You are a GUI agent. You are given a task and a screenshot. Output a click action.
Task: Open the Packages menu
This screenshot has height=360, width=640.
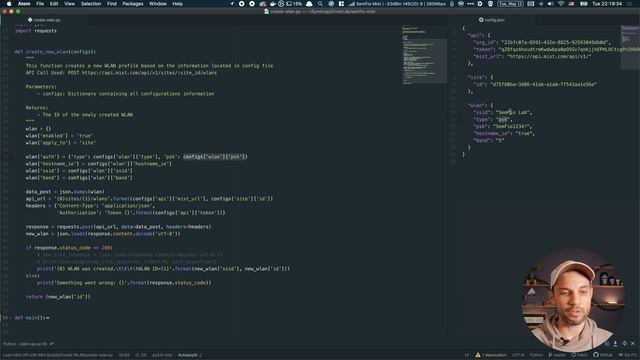pyautogui.click(x=133, y=4)
